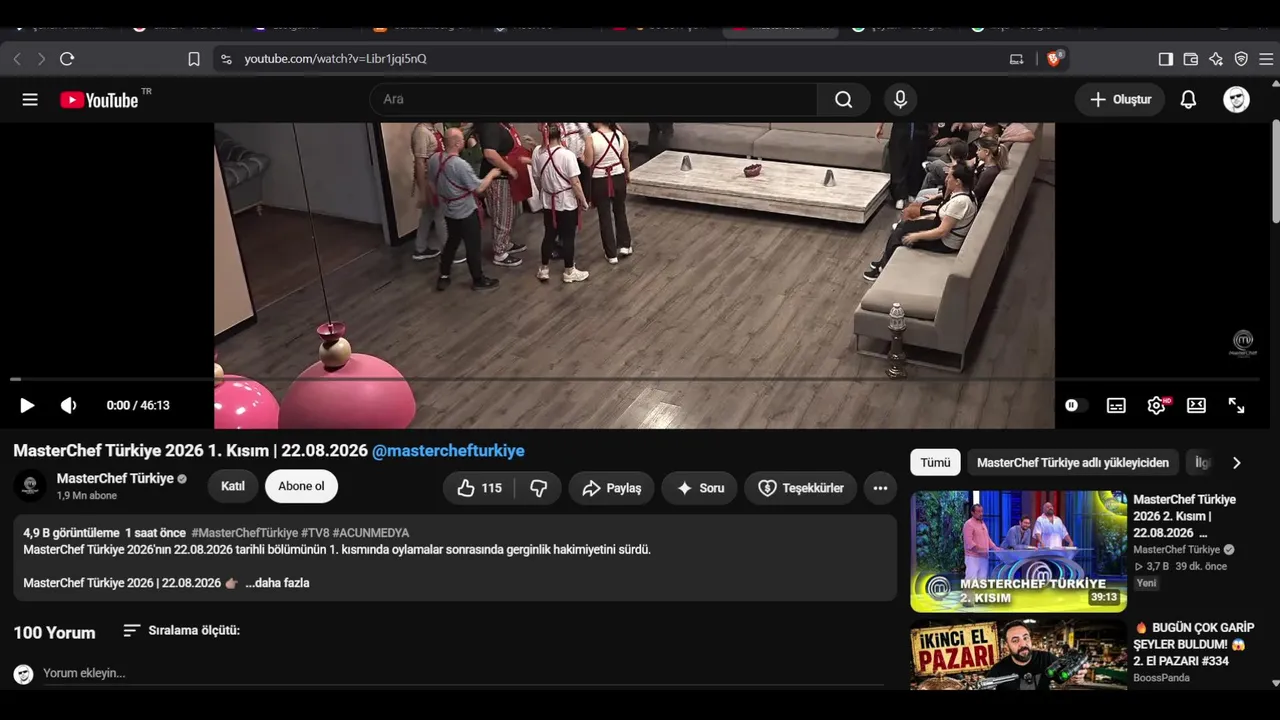Focus the Yorum ekleyin comment field
This screenshot has height=720, width=1280.
[x=463, y=674]
